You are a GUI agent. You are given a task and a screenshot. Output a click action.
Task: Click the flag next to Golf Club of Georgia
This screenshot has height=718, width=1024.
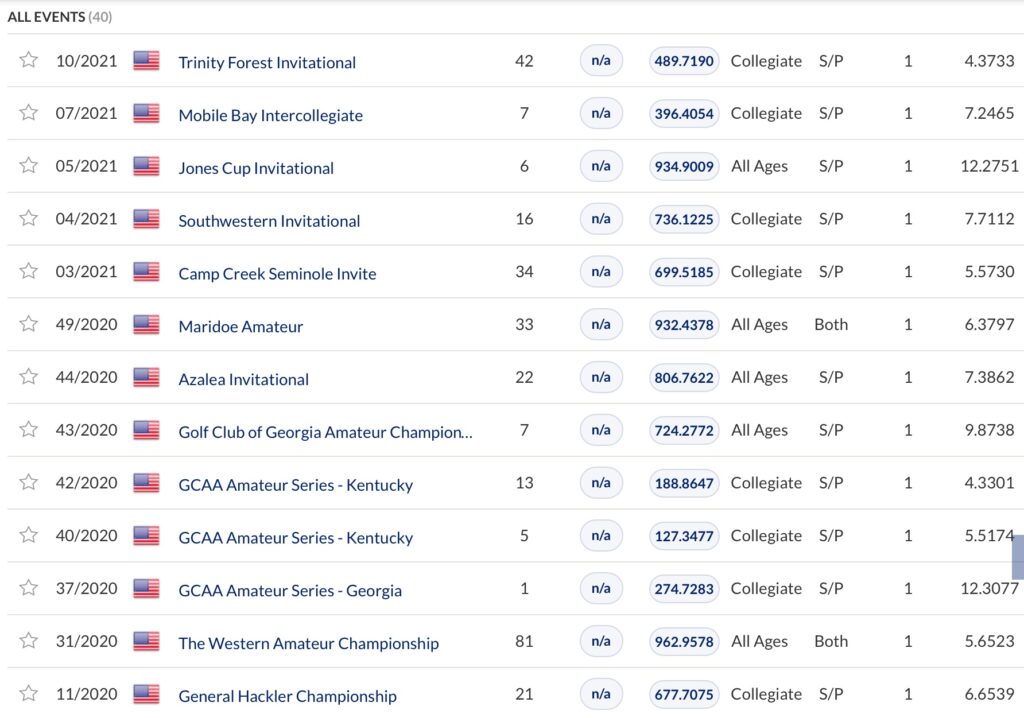[x=146, y=430]
